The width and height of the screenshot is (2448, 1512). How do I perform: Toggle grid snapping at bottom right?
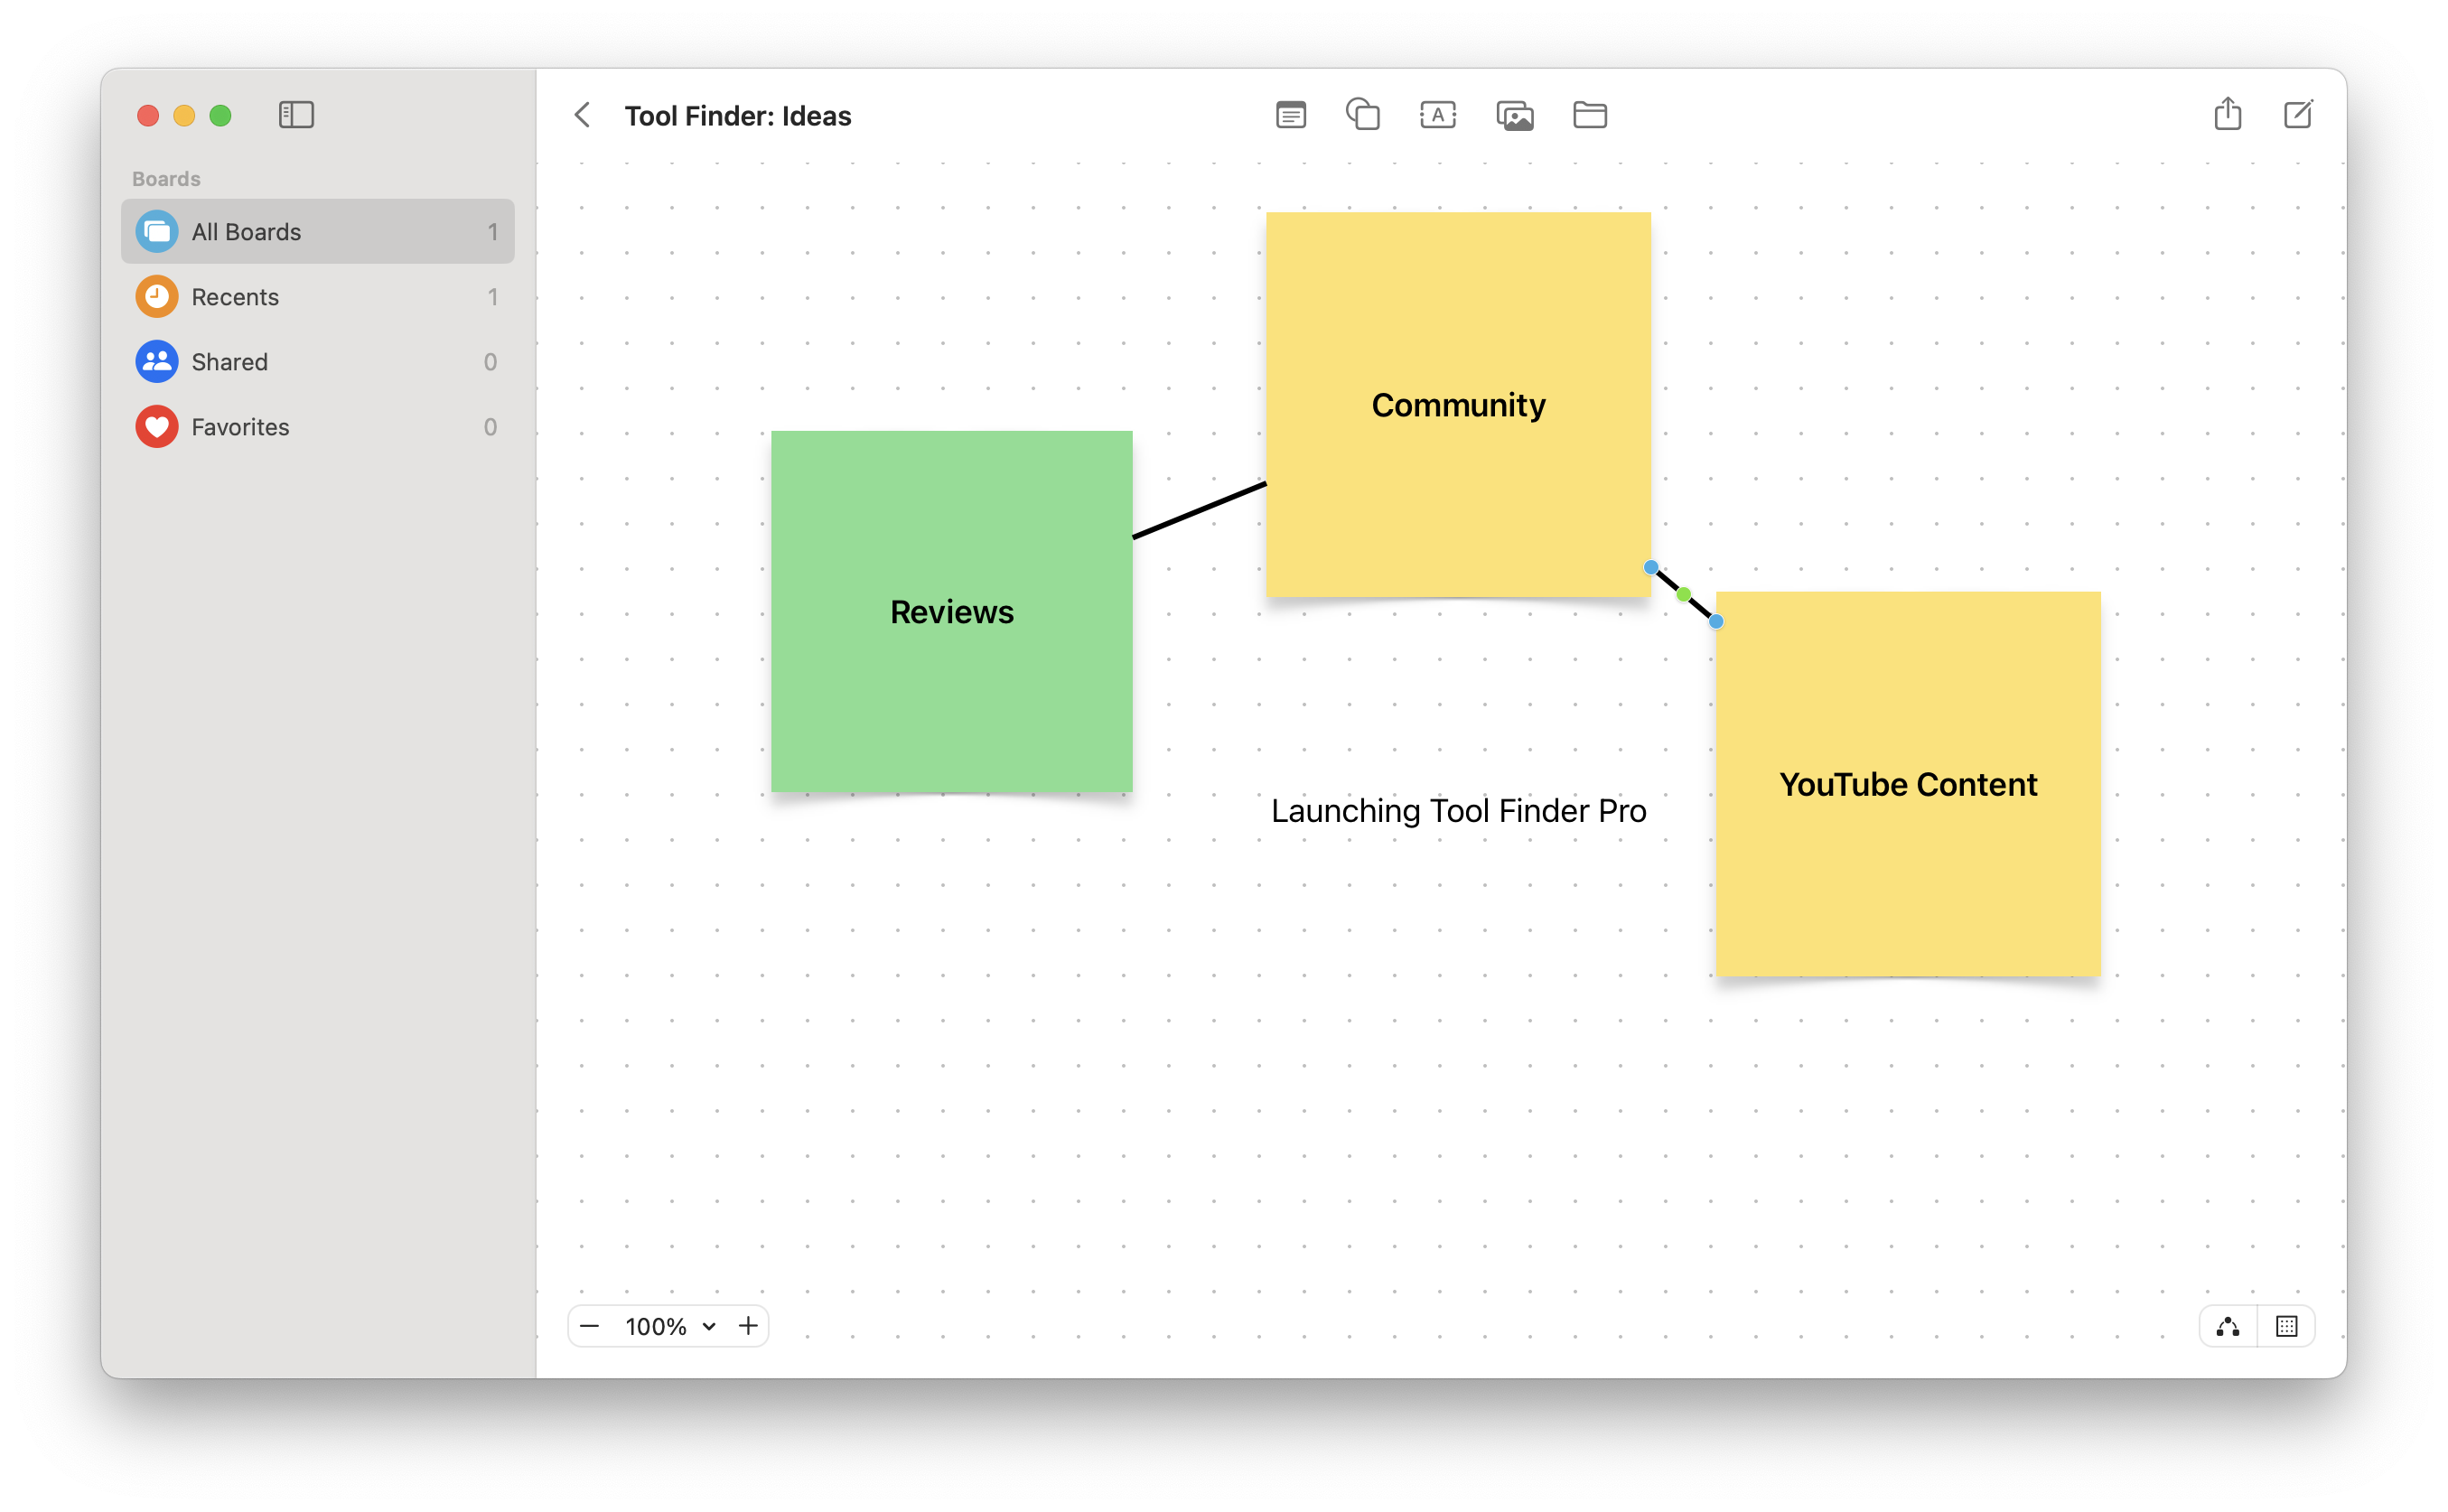[2287, 1325]
